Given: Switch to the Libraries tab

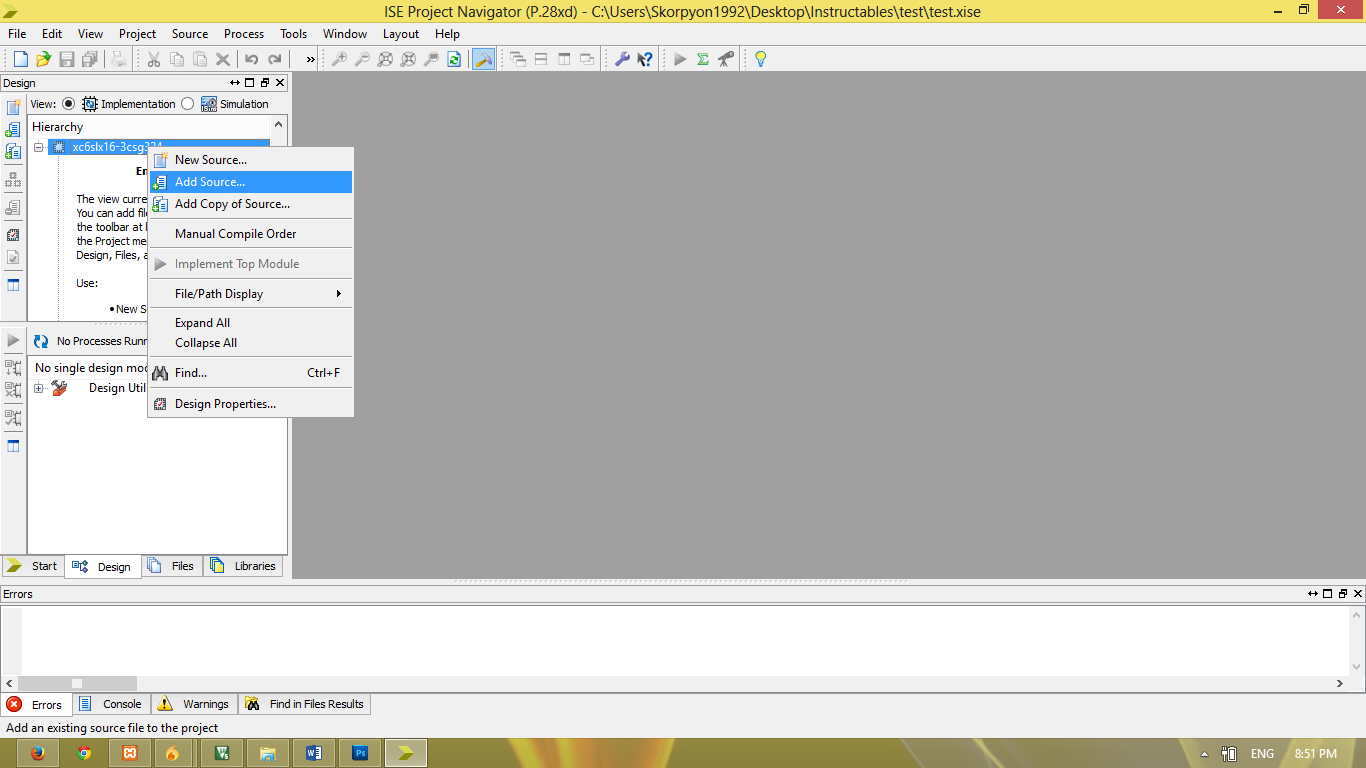Looking at the screenshot, I should tap(243, 566).
